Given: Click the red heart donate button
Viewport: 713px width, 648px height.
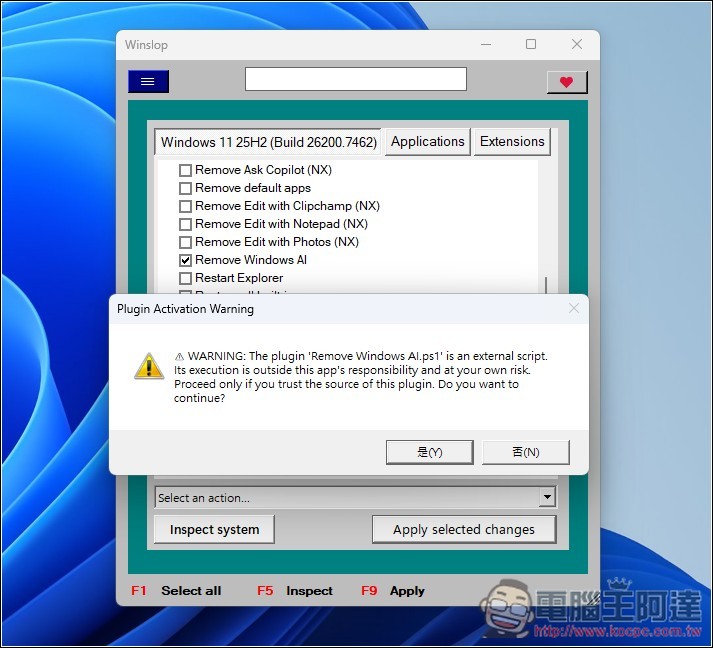Looking at the screenshot, I should (567, 82).
